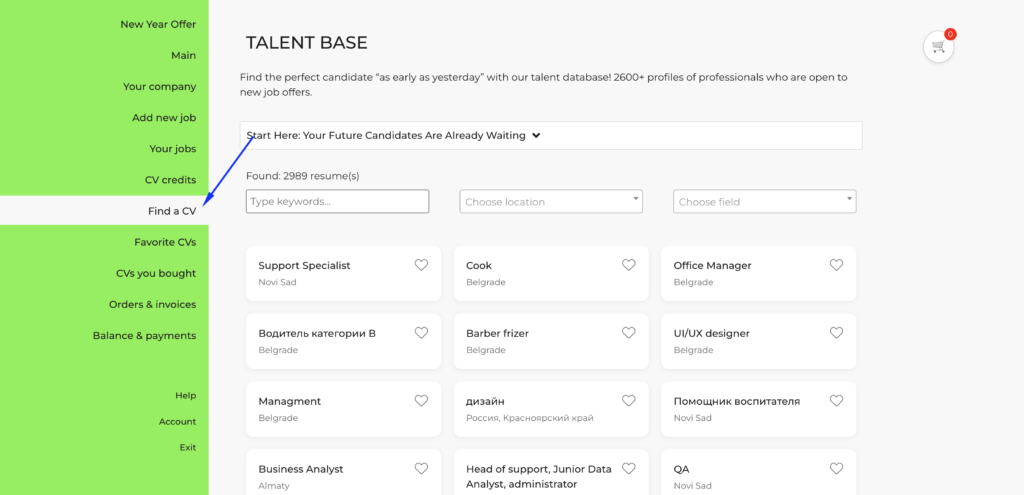Screen dimensions: 1024x495
Task: Open New Year Offer in sidebar
Action: [x=158, y=24]
